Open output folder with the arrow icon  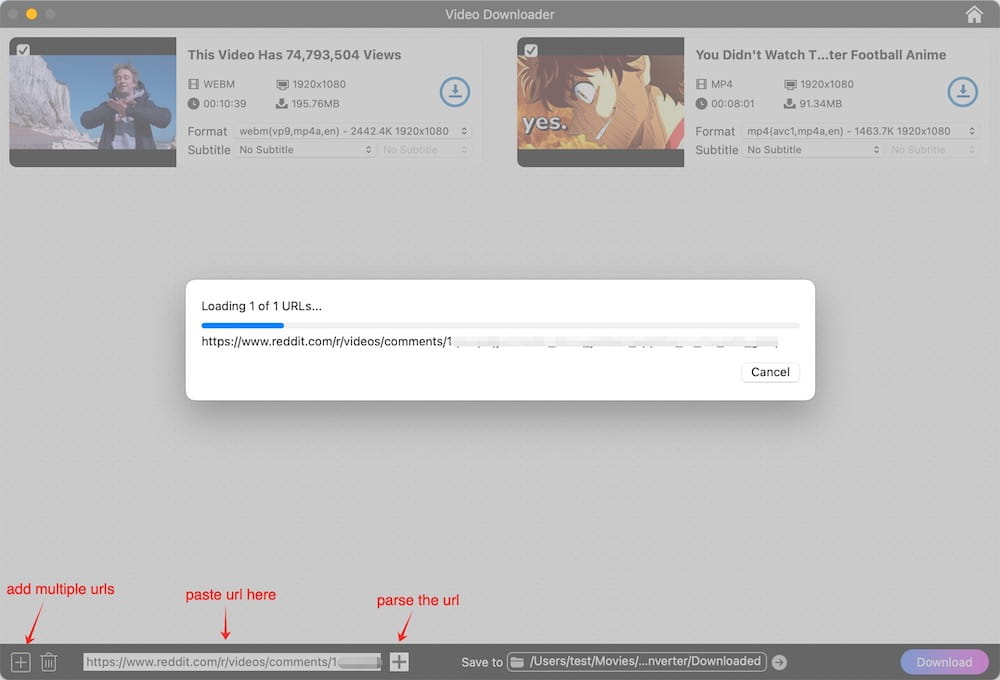(x=779, y=663)
